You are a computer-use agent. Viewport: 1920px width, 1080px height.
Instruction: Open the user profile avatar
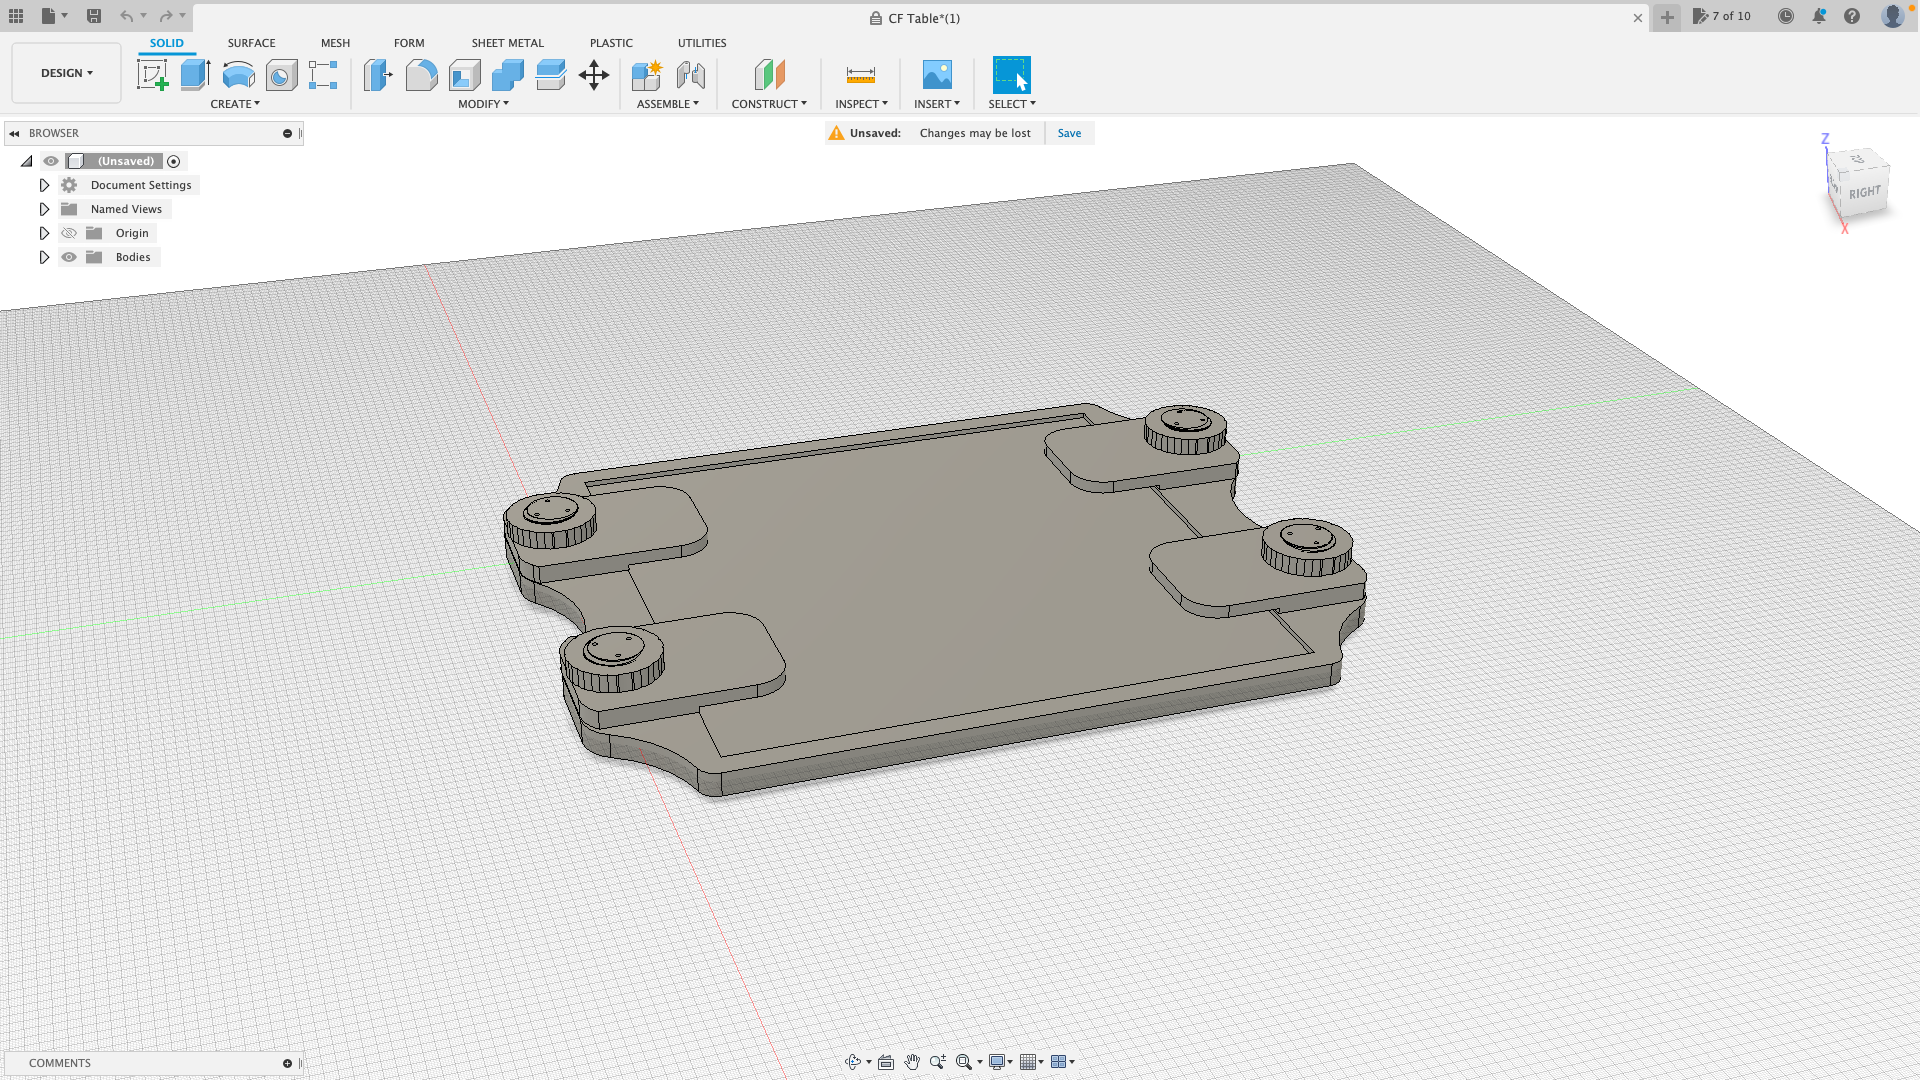(x=1892, y=16)
